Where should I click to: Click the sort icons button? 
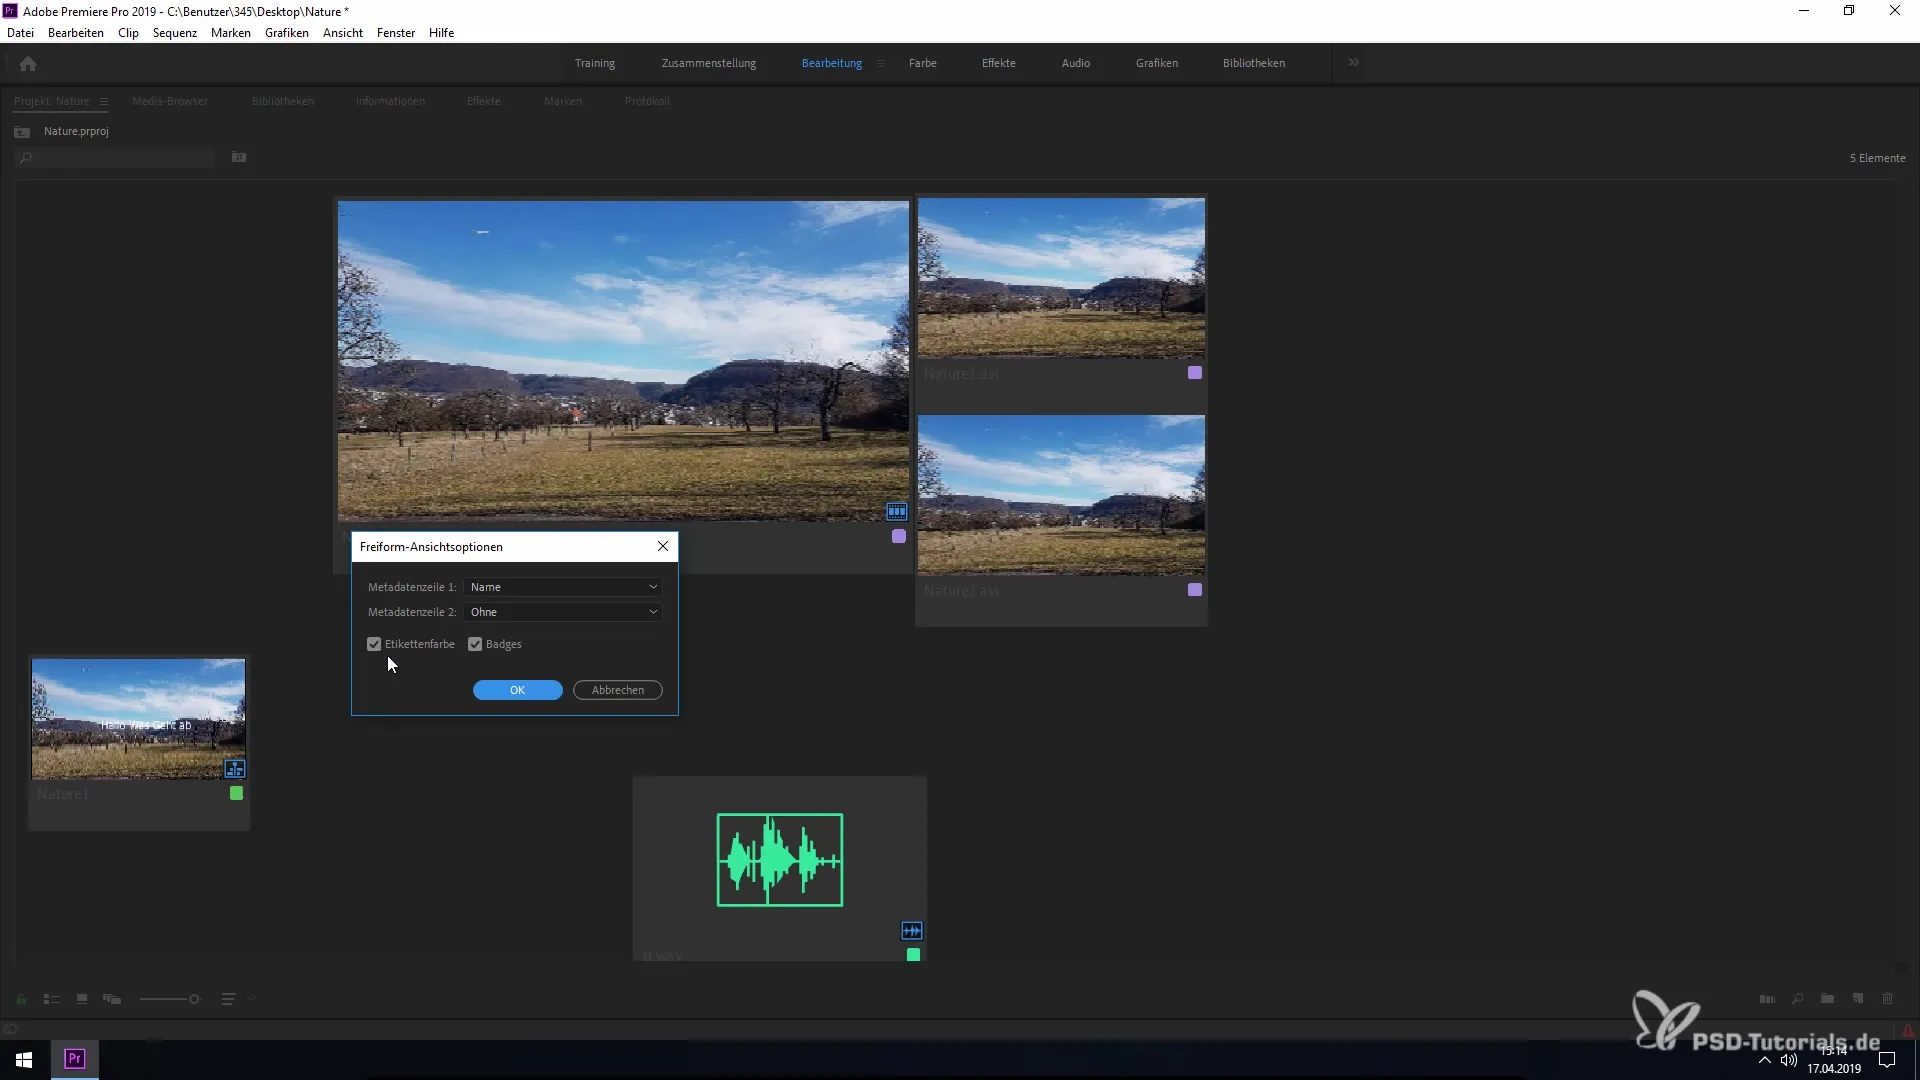tap(228, 999)
